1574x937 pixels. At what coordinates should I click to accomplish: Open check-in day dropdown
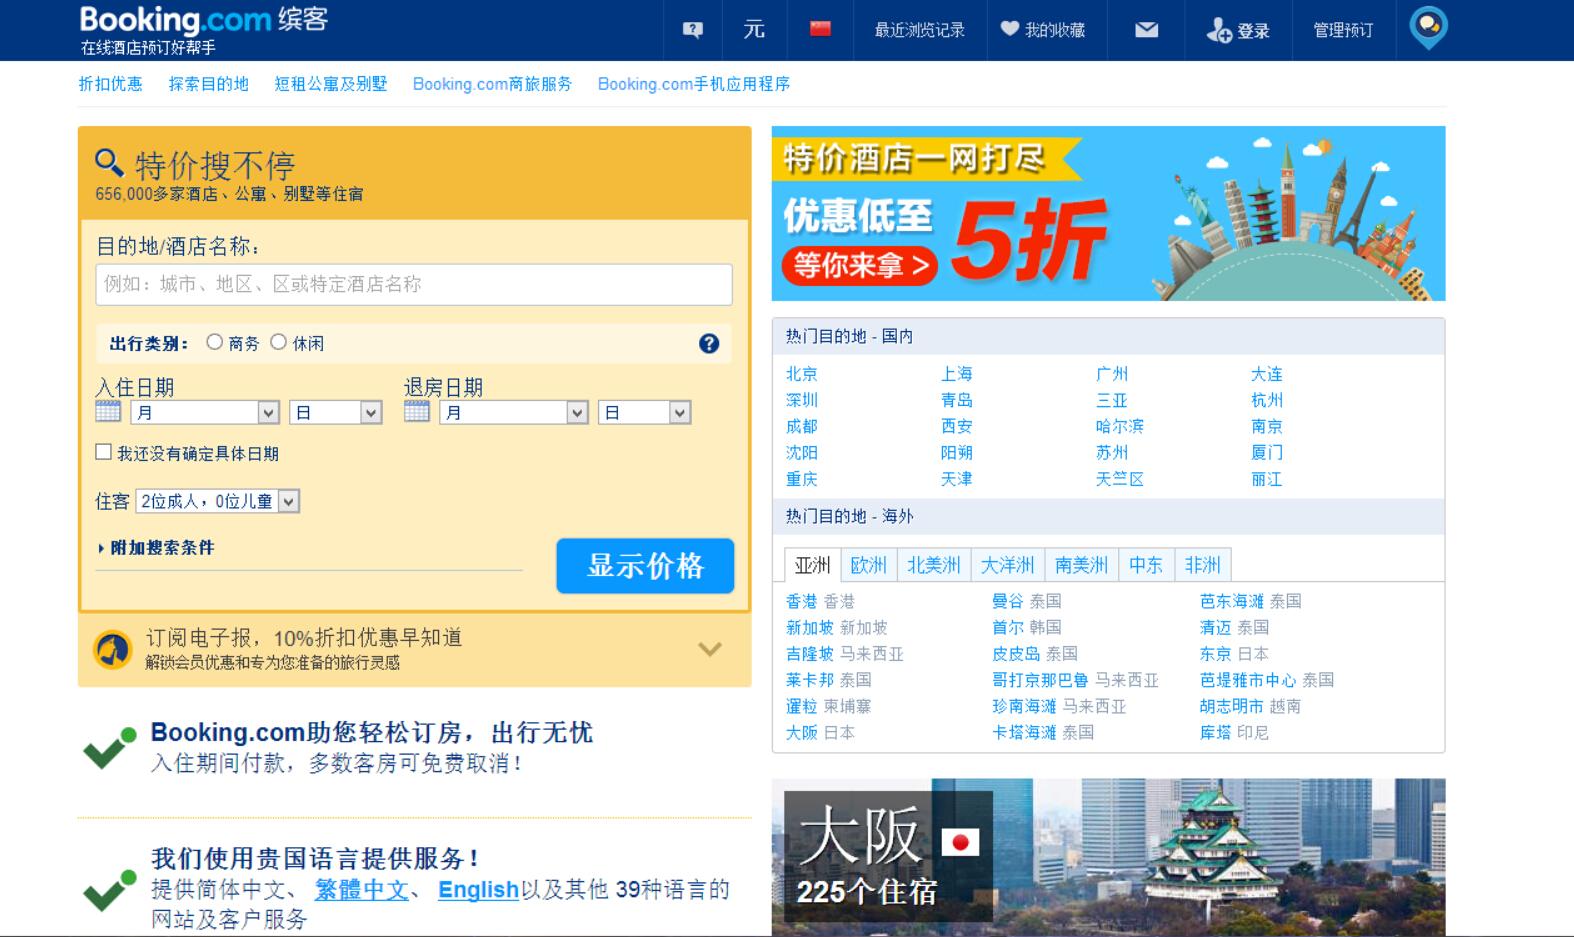click(x=336, y=412)
